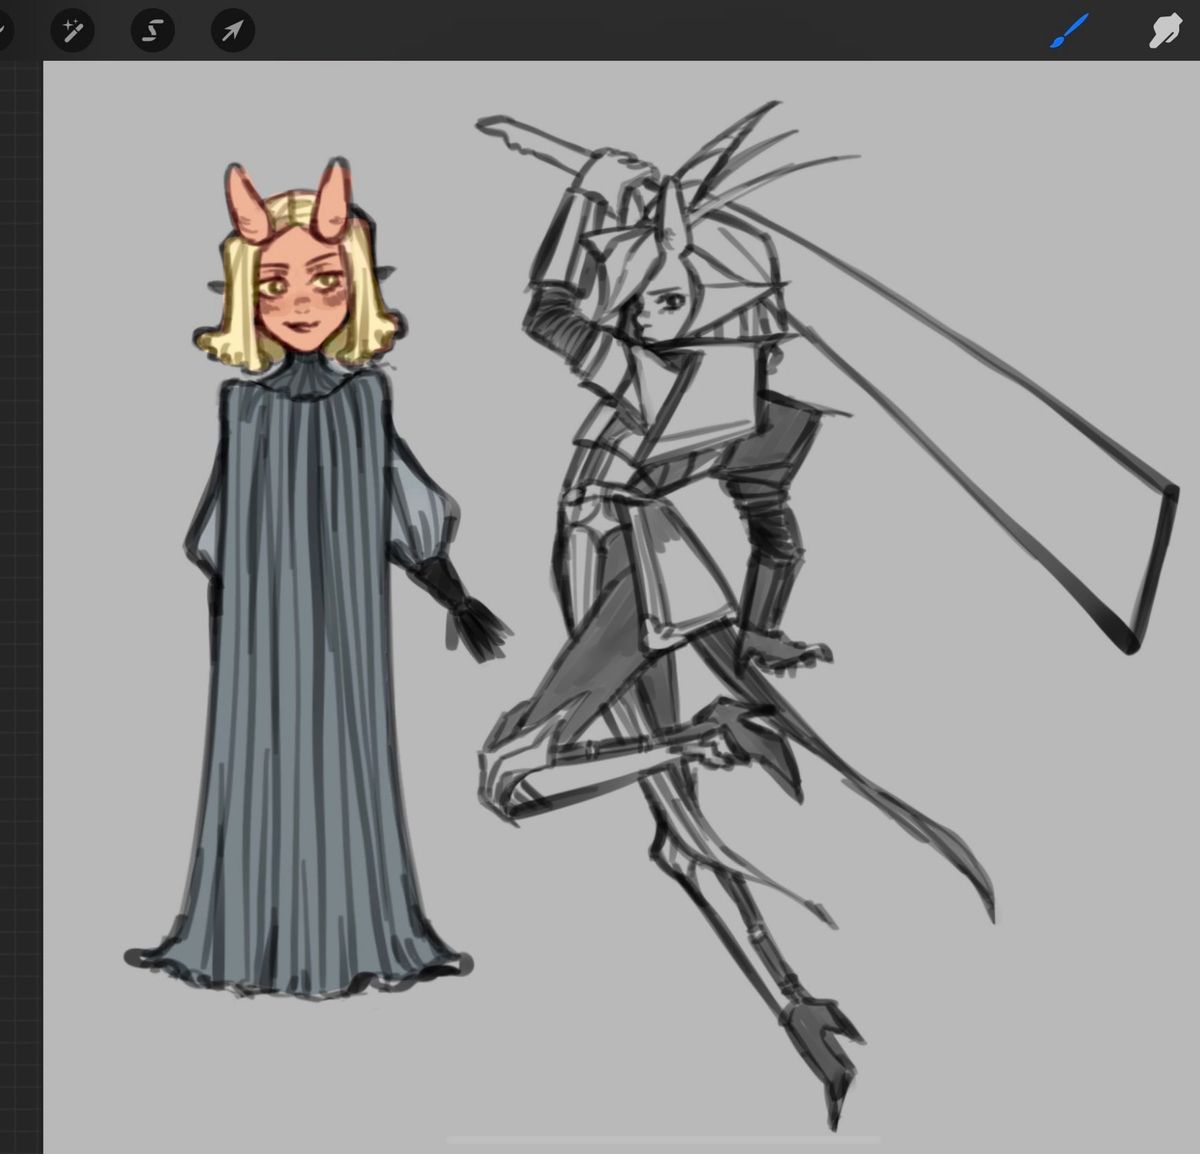Choose the Paint brush tool
This screenshot has height=1154, width=1200.
[1069, 33]
